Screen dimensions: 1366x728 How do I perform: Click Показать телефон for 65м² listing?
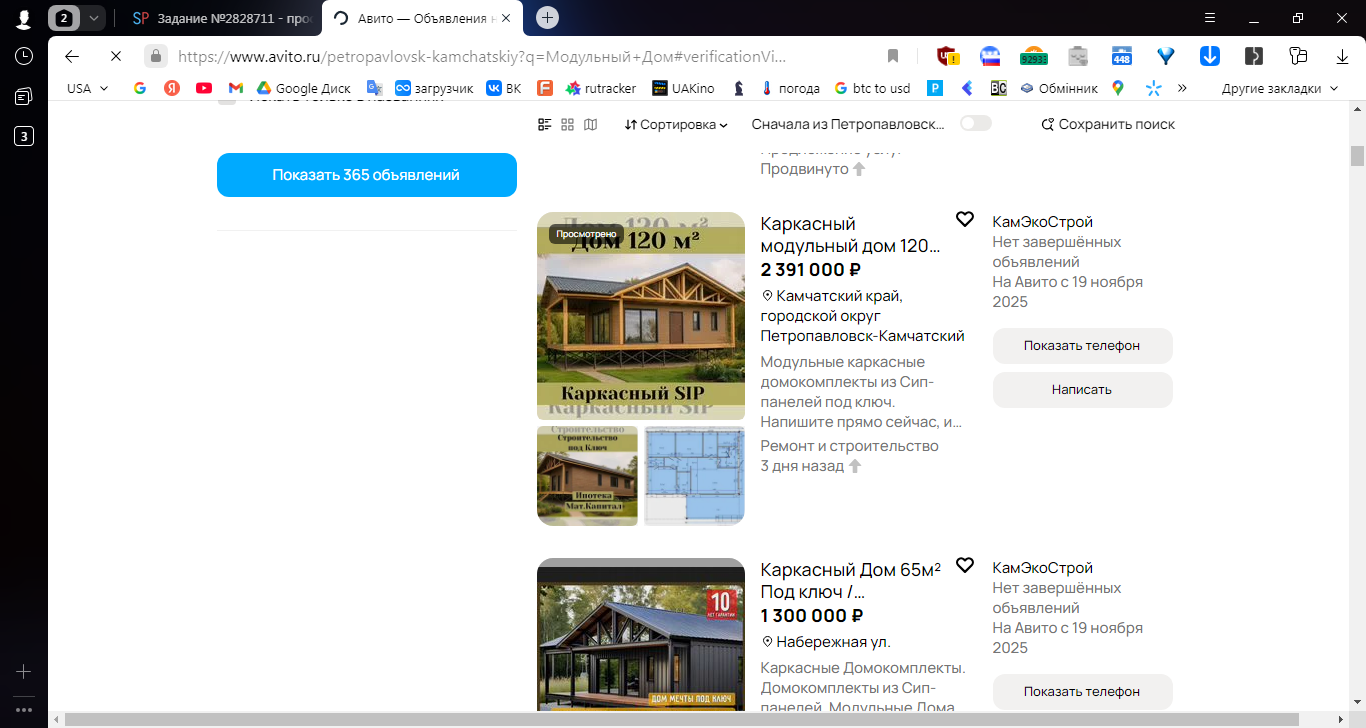click(x=1082, y=691)
